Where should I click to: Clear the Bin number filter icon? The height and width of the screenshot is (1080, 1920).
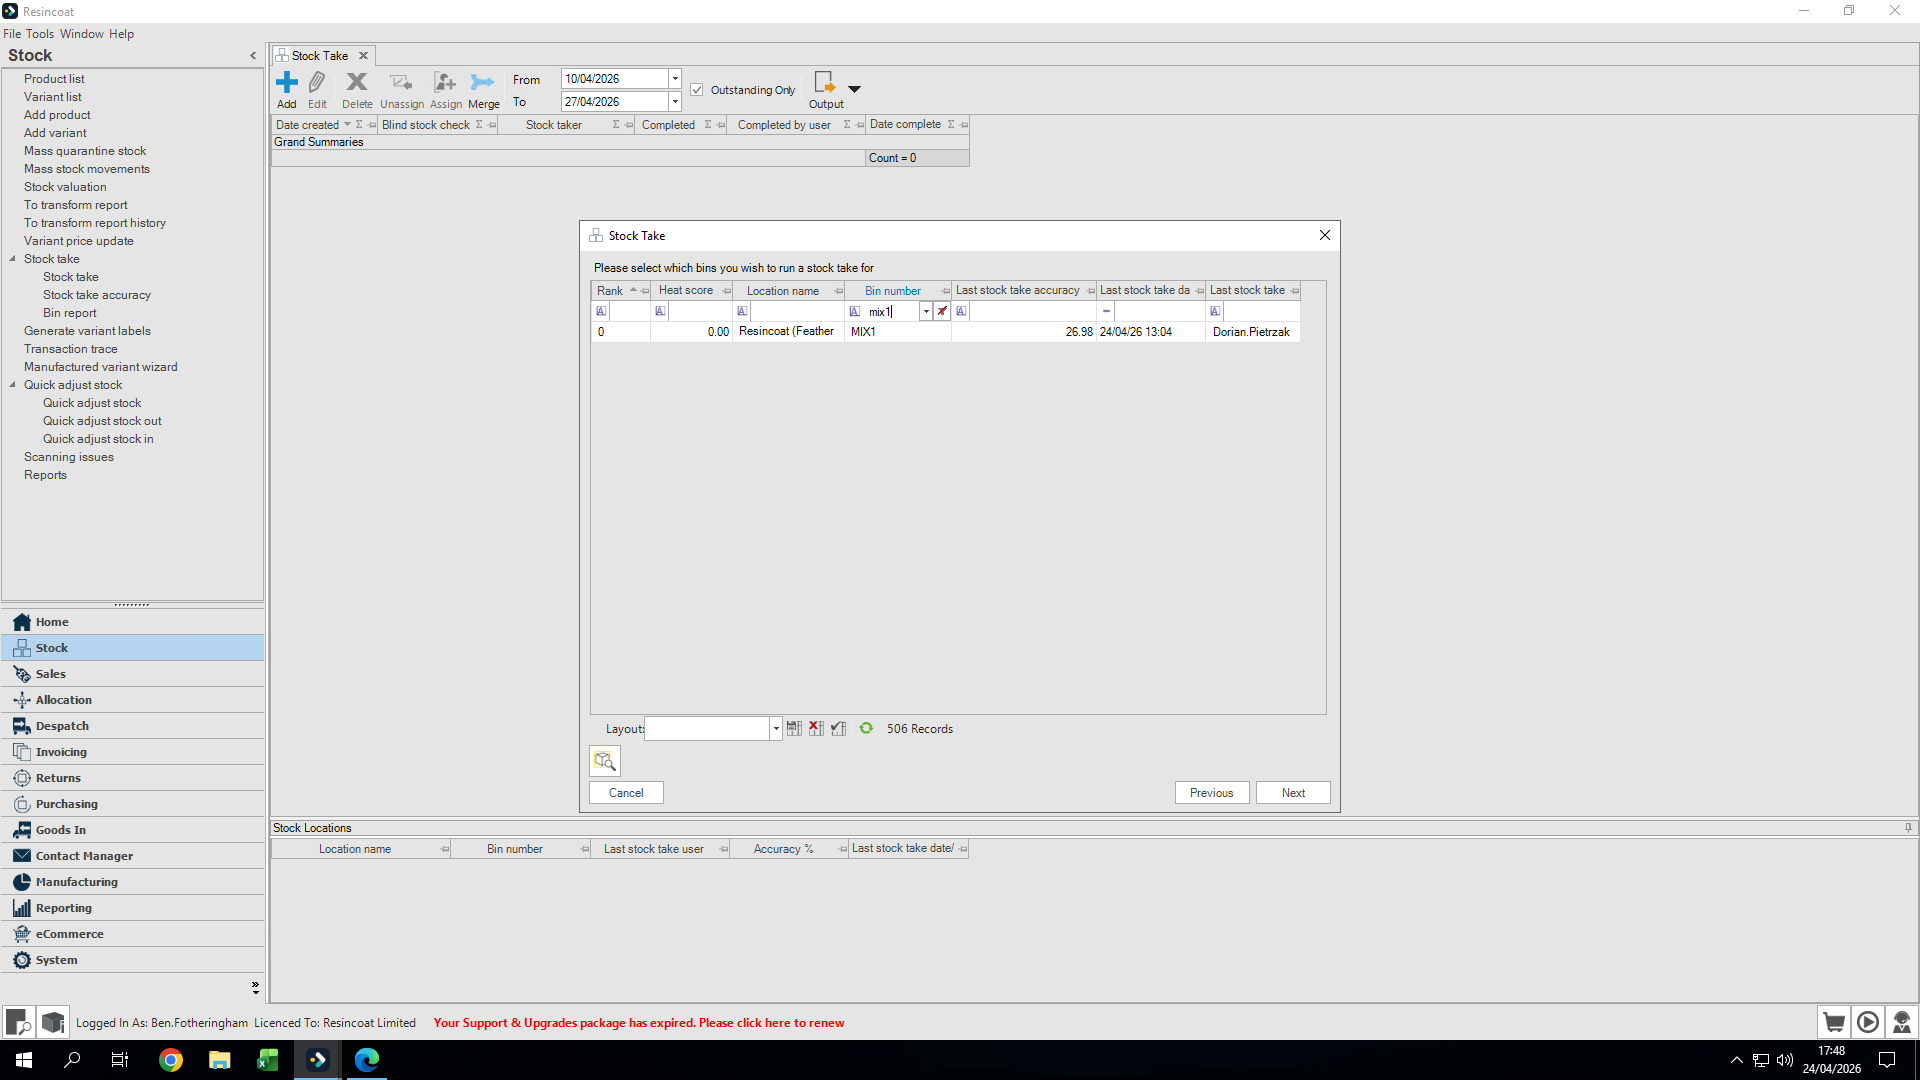tap(942, 312)
